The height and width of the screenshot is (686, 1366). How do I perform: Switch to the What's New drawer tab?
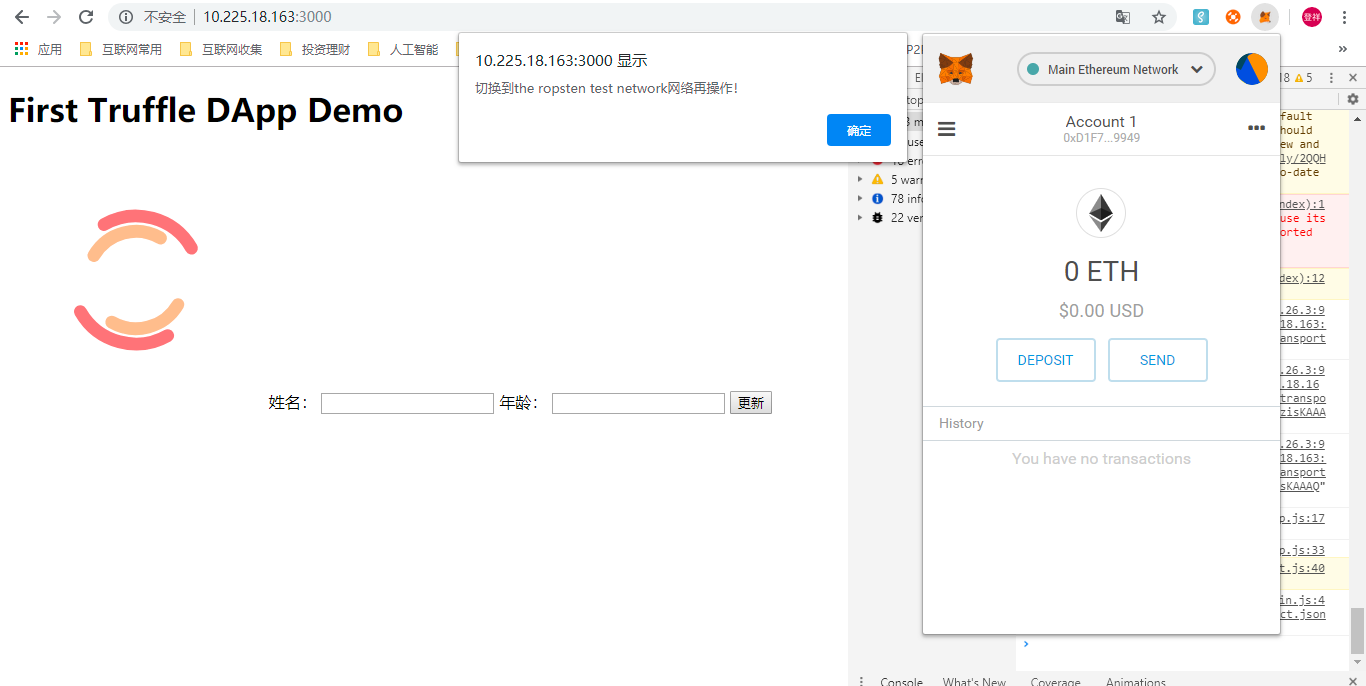click(x=974, y=681)
